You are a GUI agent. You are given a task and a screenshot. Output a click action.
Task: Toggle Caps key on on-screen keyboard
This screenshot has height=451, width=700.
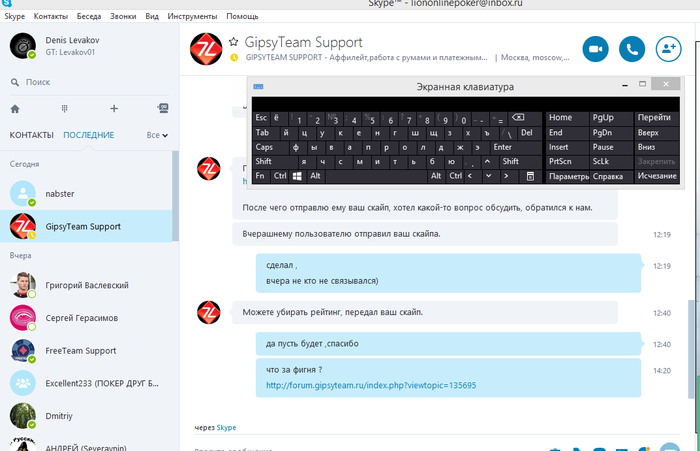(271, 147)
